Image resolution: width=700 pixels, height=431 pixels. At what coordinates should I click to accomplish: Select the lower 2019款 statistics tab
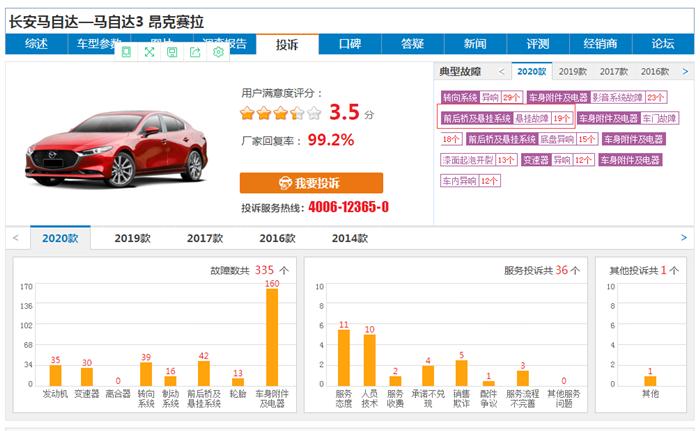tap(133, 238)
